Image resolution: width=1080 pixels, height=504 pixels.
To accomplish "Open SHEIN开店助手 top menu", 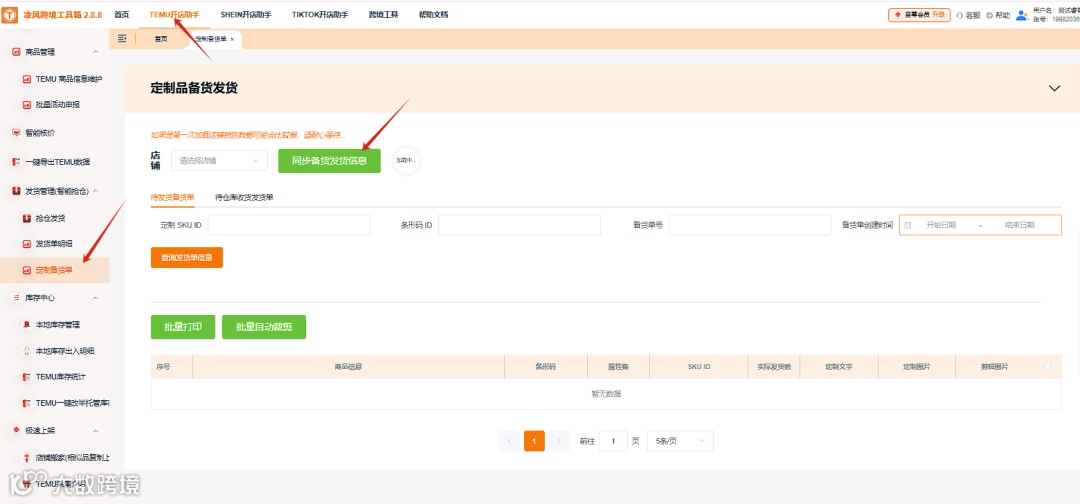I will click(x=248, y=14).
